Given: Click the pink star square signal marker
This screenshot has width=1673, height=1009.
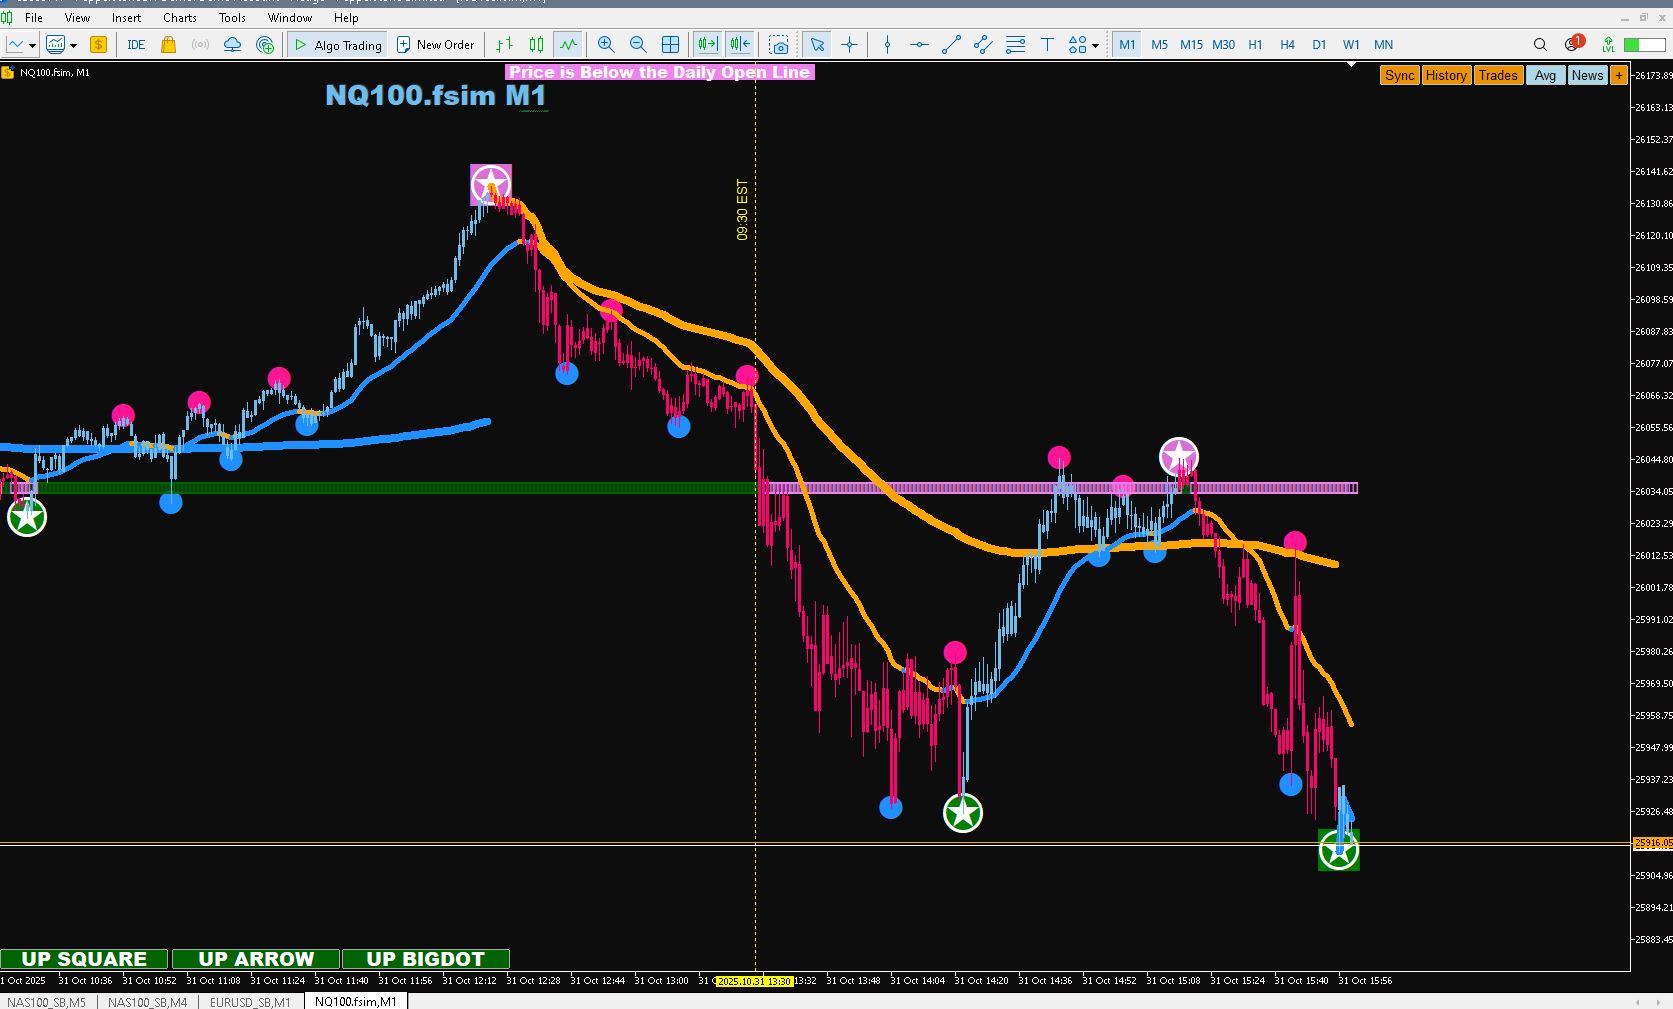Looking at the screenshot, I should click(491, 185).
